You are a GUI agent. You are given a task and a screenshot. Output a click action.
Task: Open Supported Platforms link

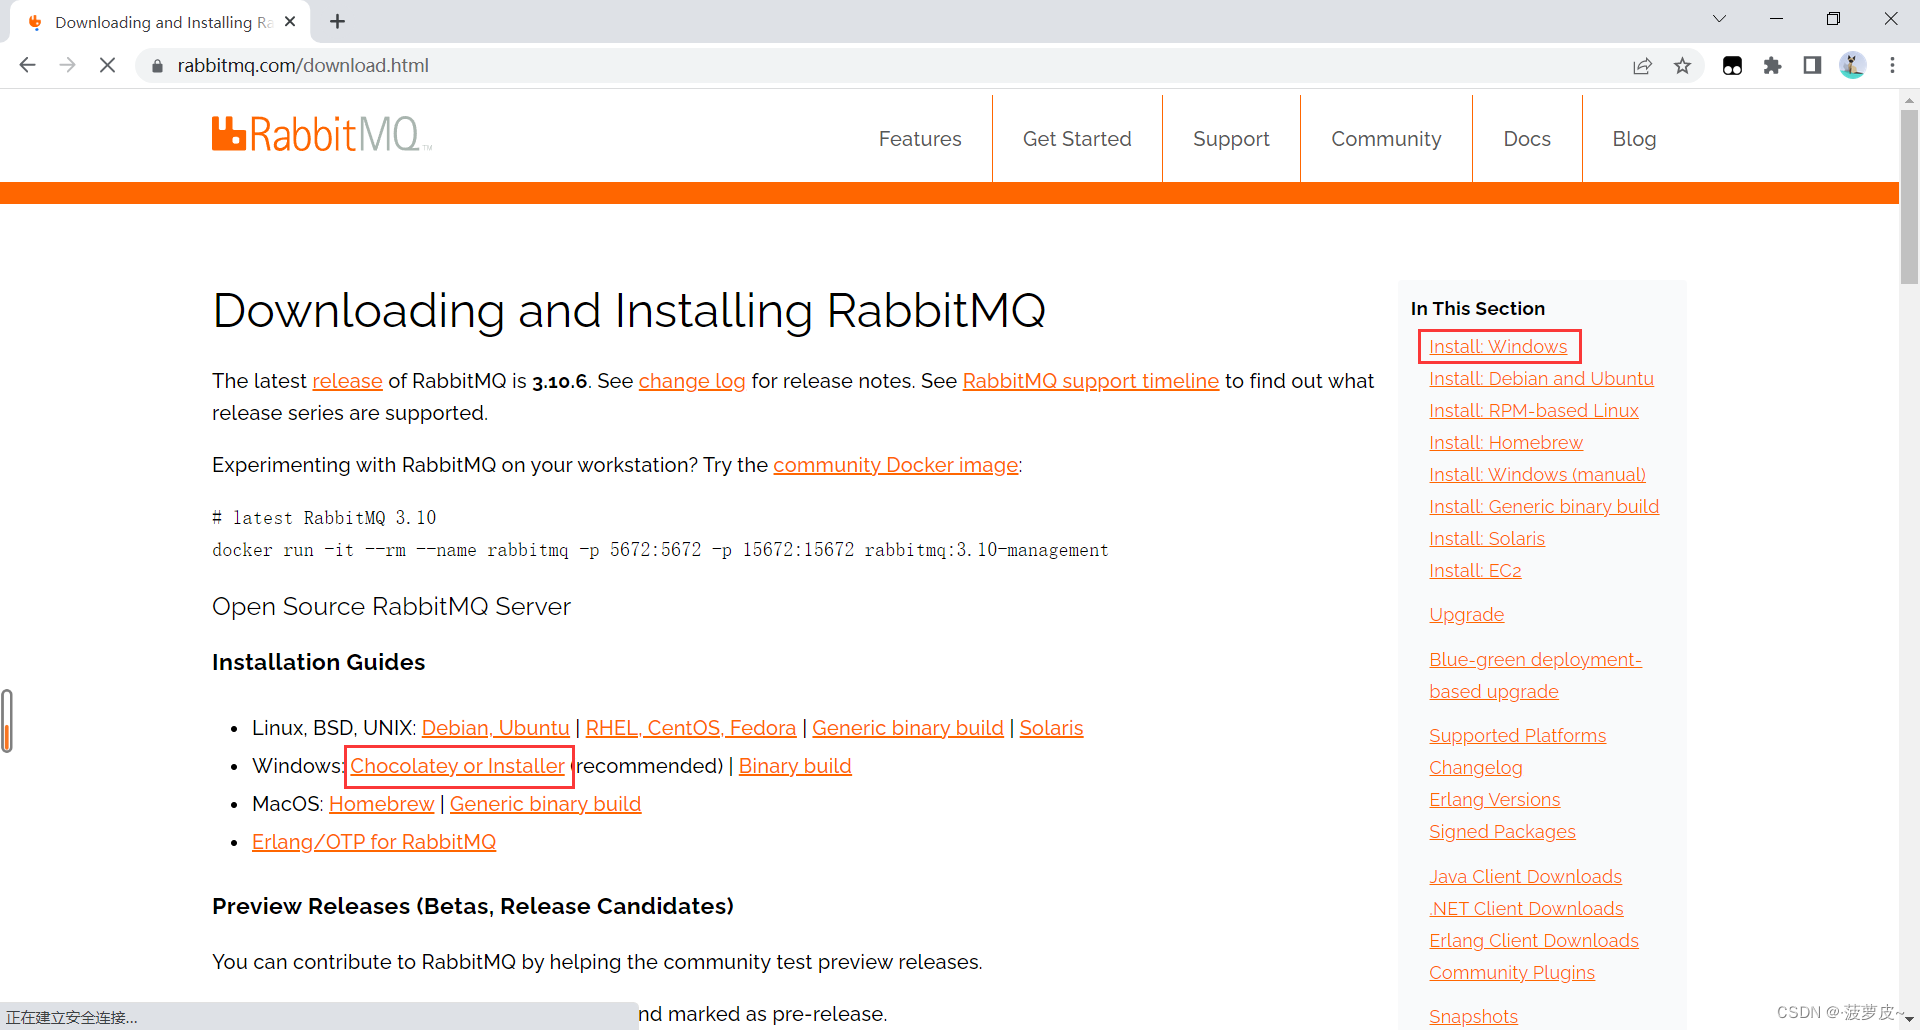click(x=1518, y=736)
